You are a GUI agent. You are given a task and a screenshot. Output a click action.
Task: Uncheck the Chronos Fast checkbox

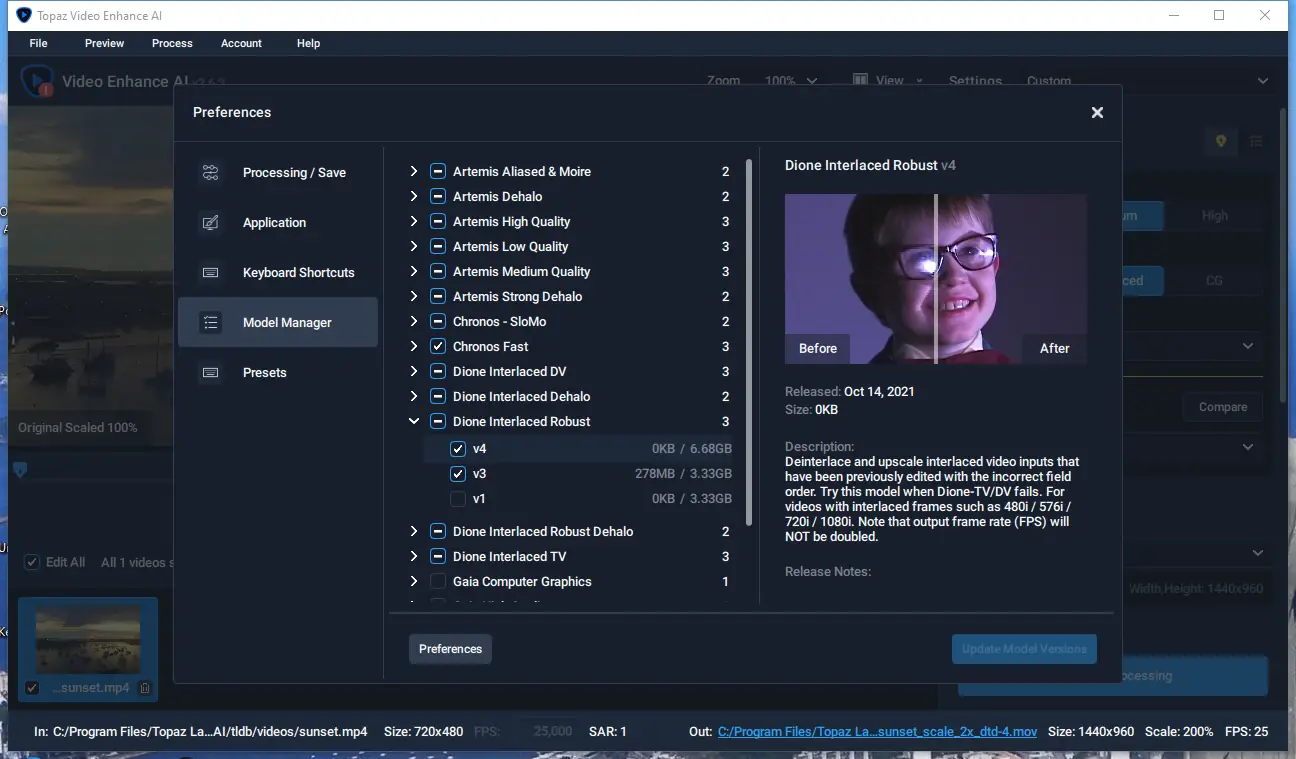(438, 347)
